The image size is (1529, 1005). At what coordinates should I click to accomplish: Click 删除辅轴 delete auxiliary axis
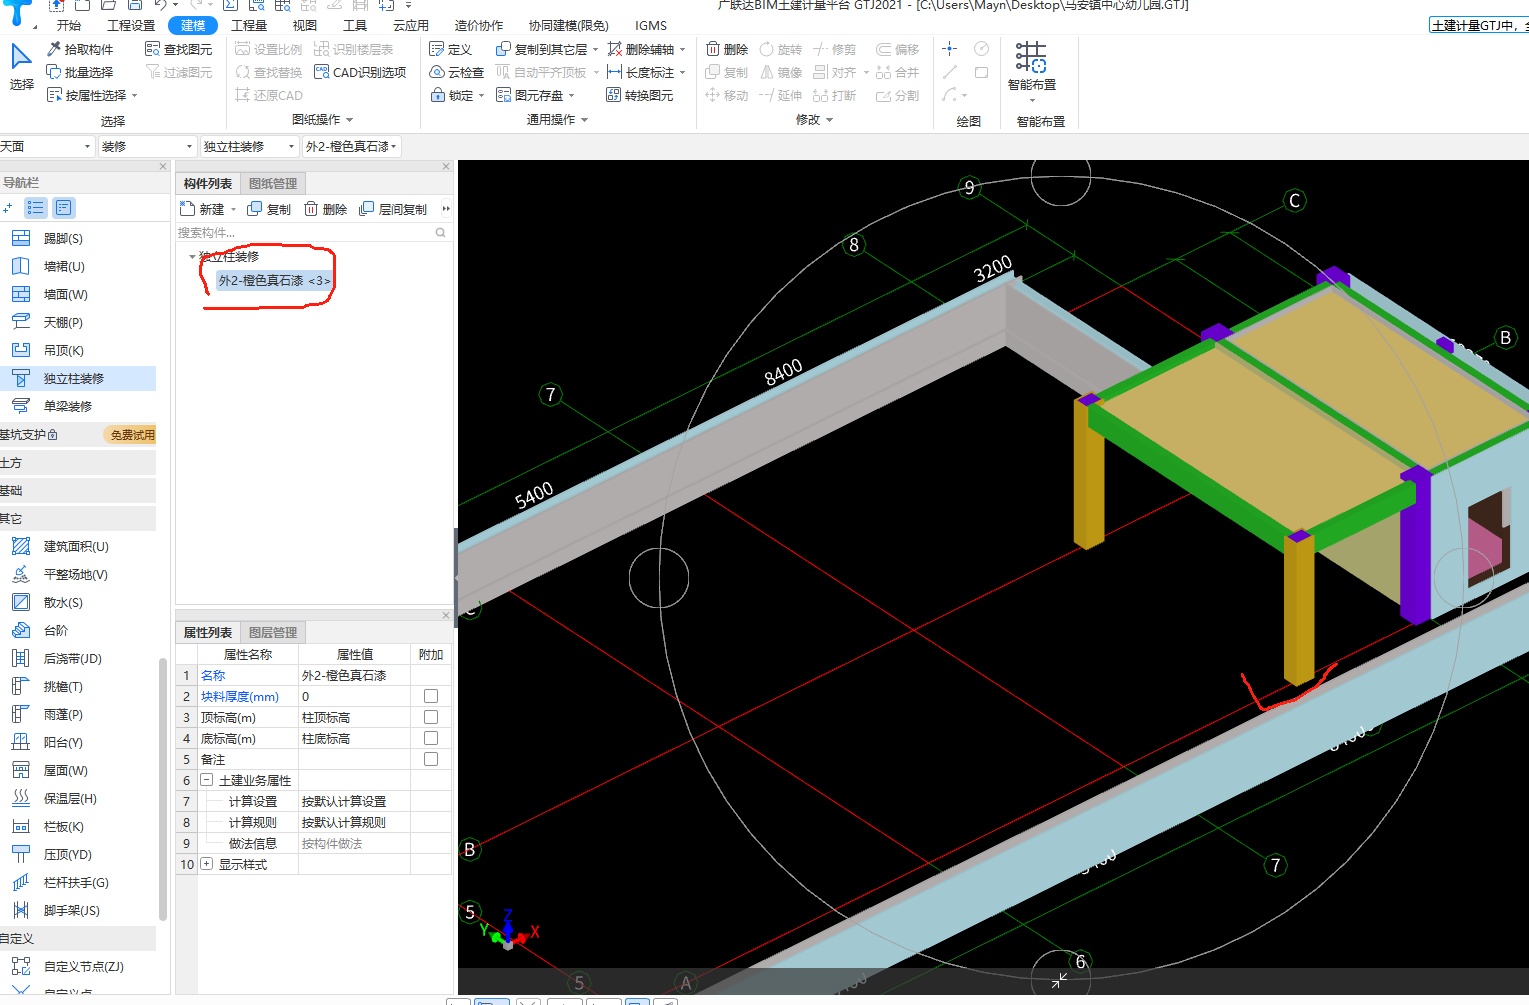[641, 49]
